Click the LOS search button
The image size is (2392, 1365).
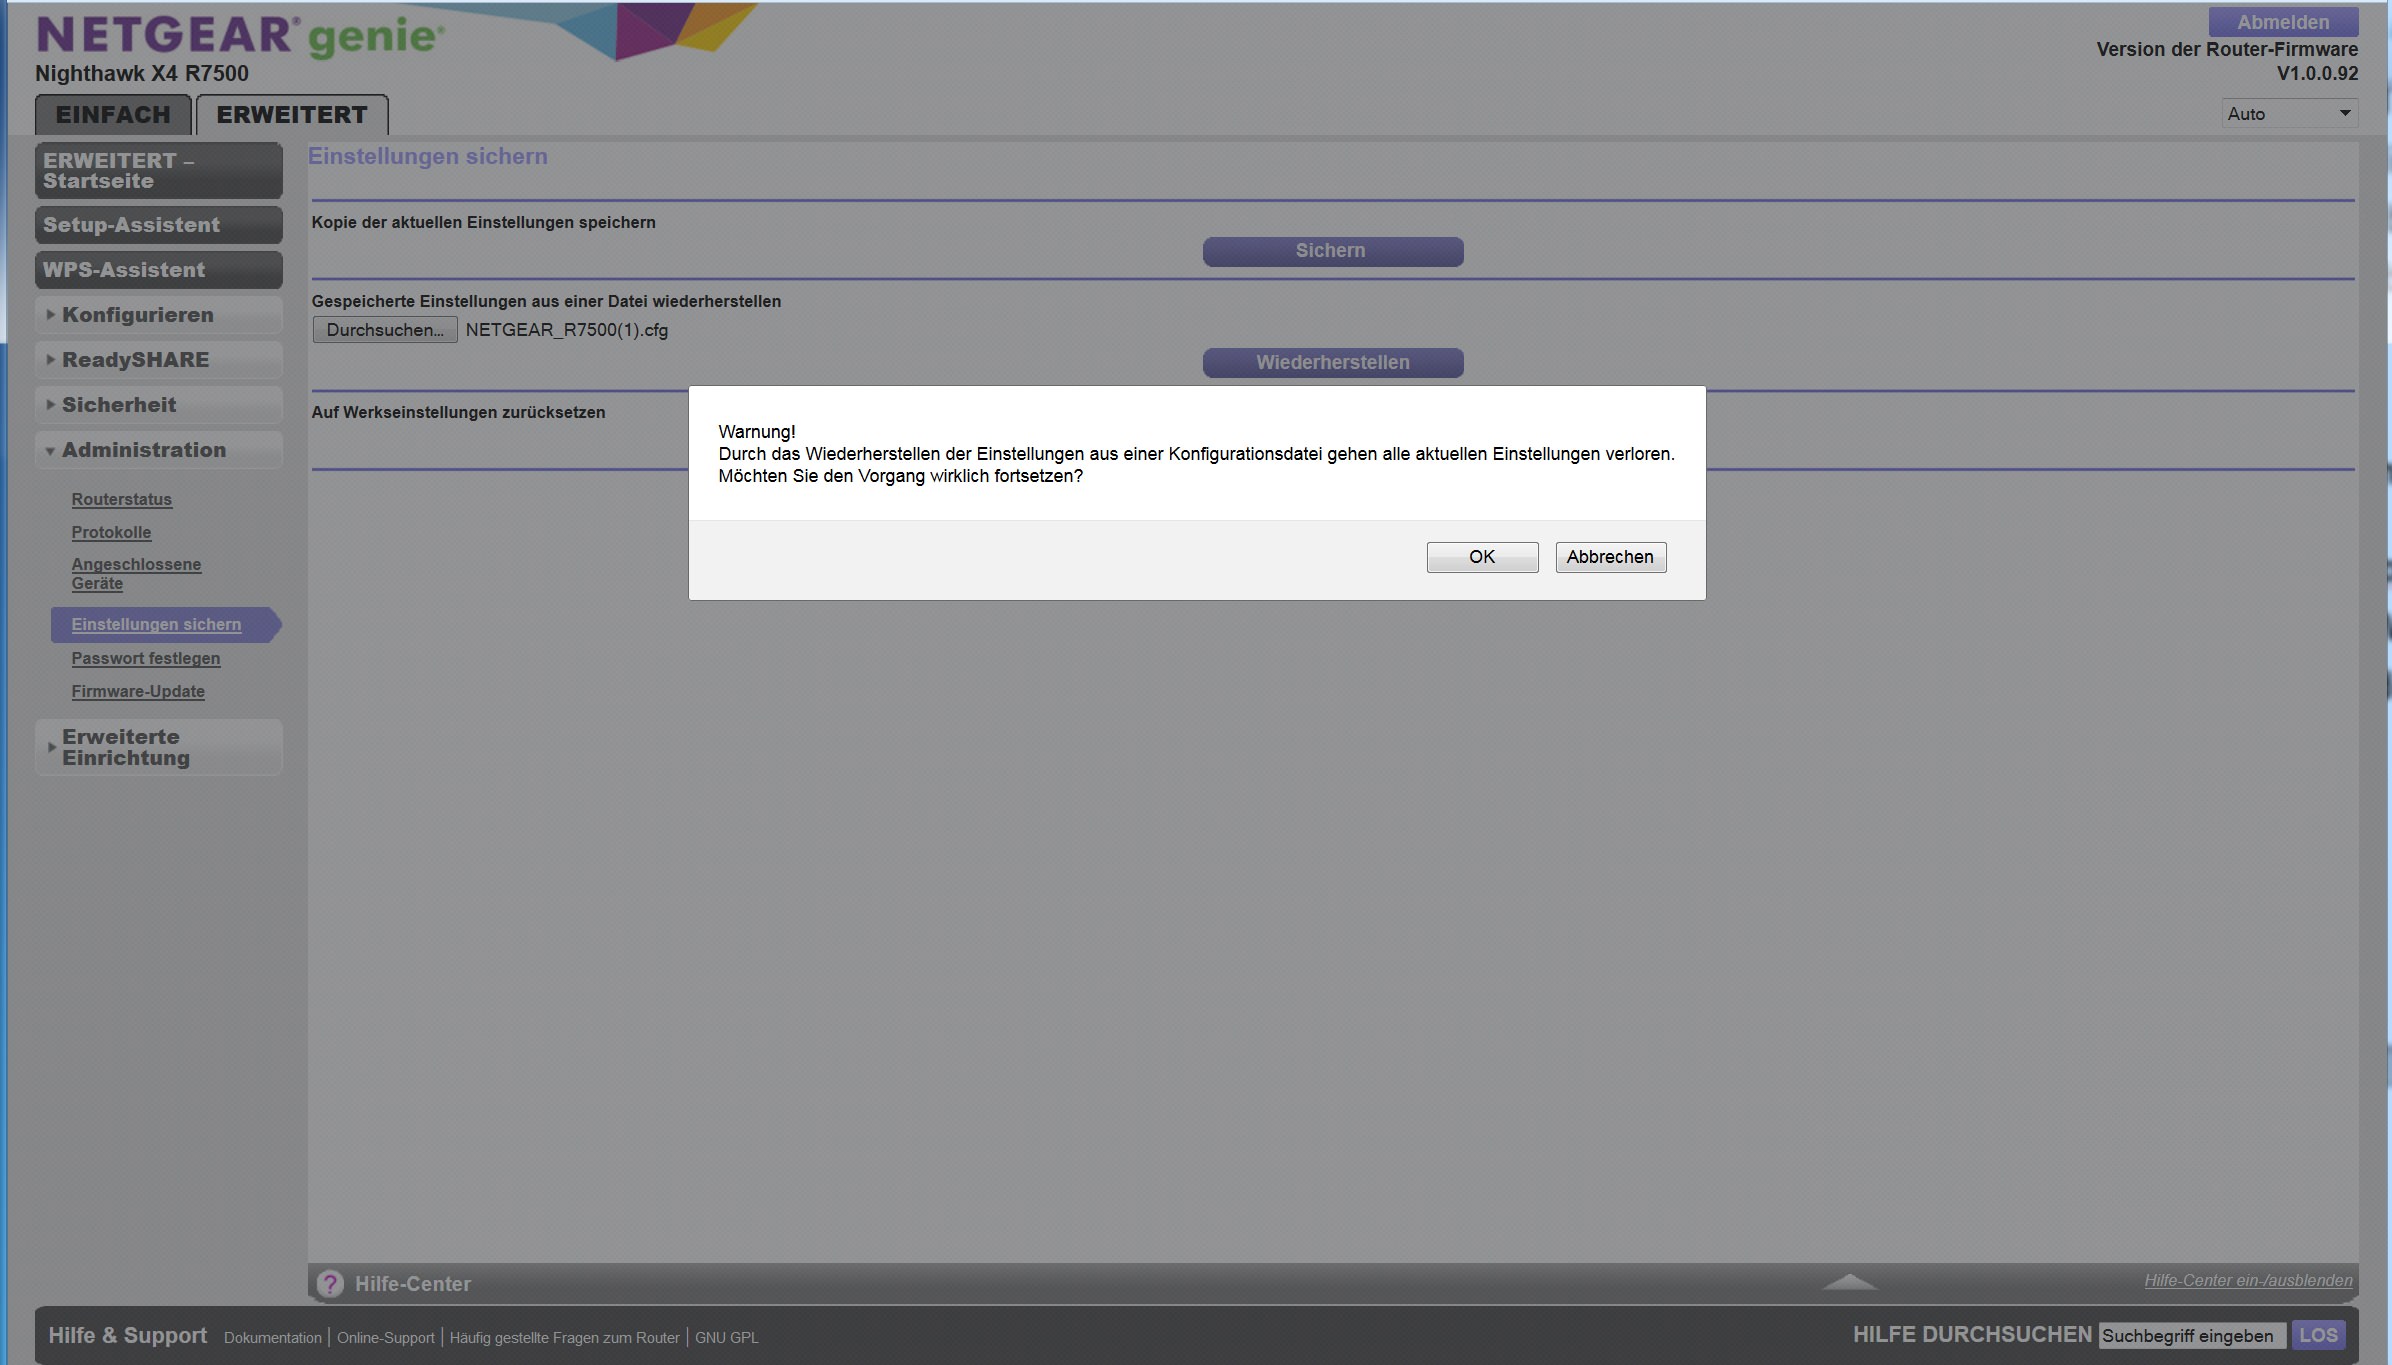click(2317, 1335)
